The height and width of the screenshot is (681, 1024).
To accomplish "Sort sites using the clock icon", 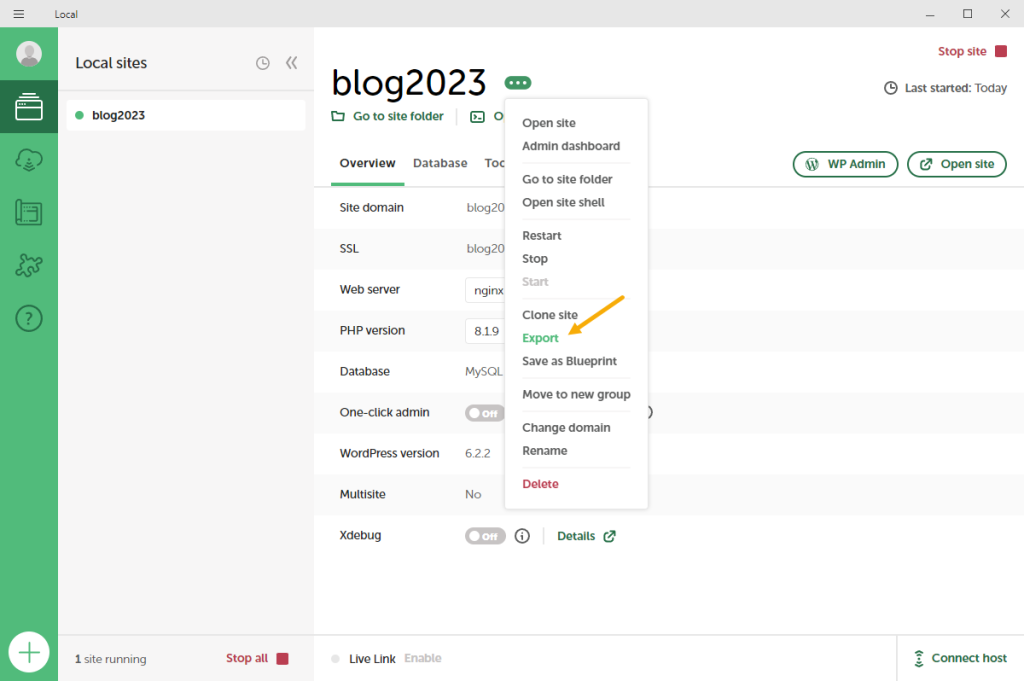I will [262, 63].
